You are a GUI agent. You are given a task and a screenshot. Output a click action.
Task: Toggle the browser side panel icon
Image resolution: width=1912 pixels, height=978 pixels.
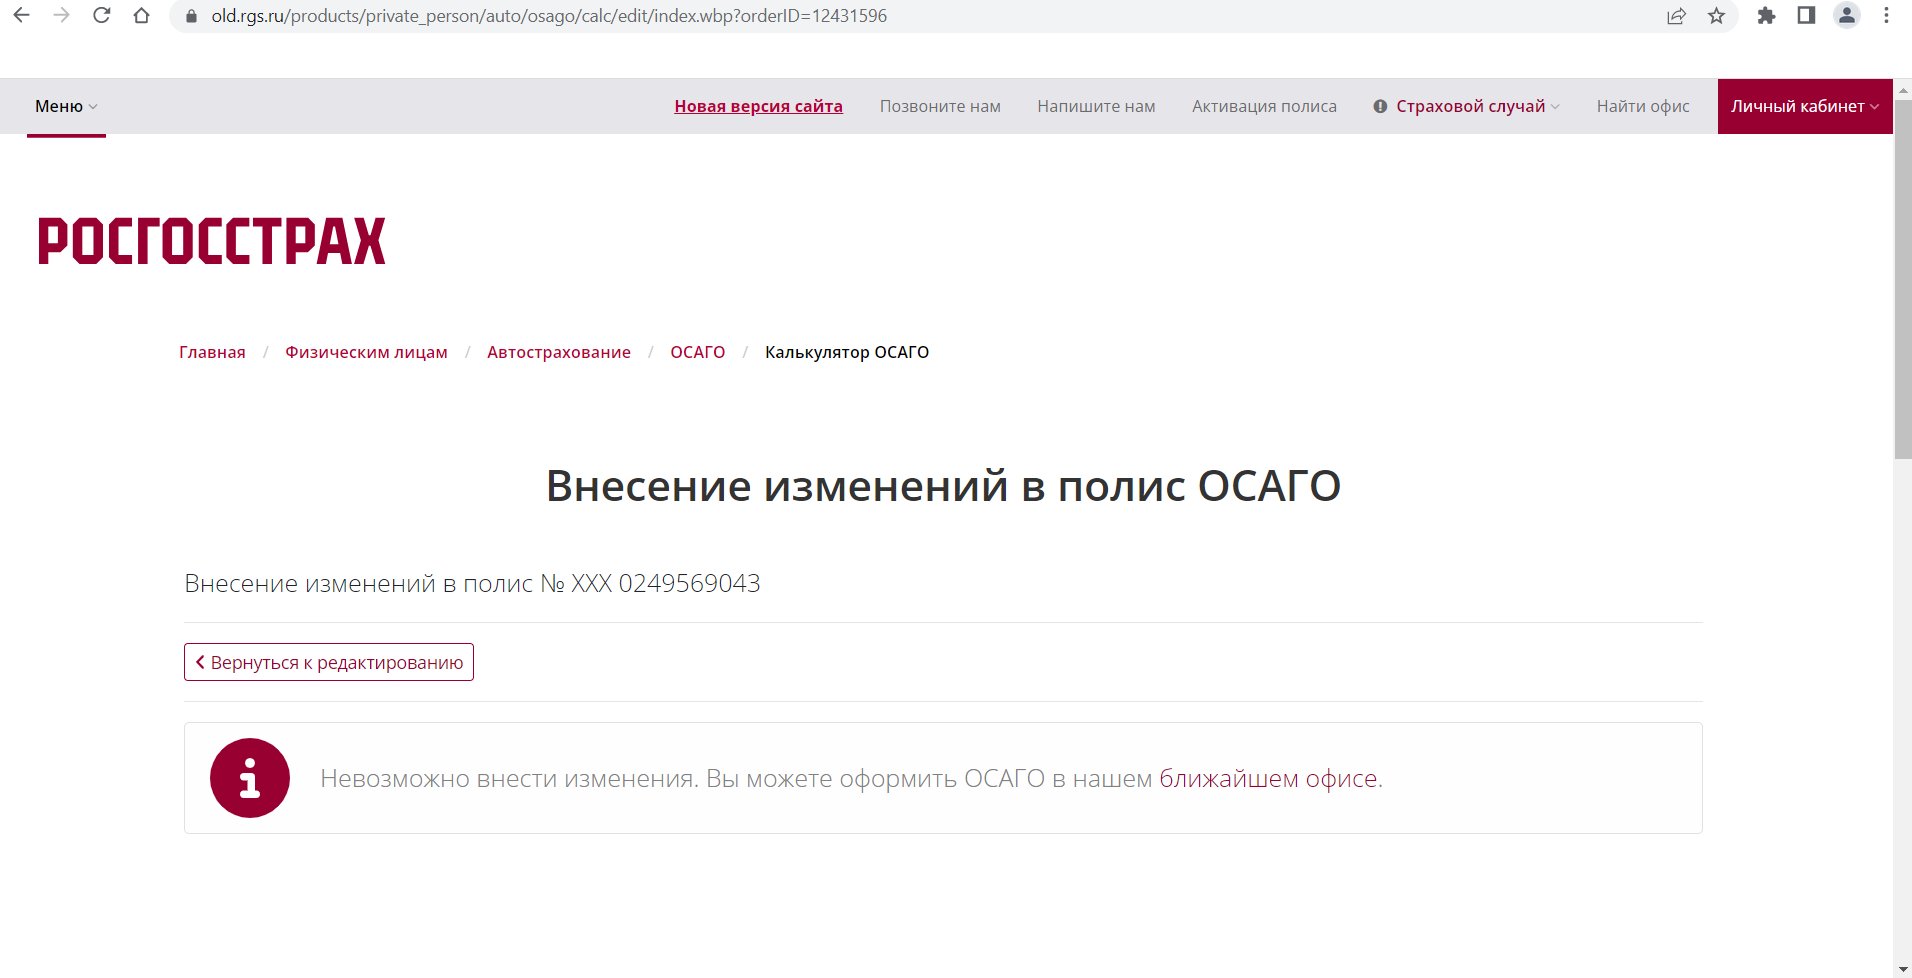pyautogui.click(x=1806, y=16)
